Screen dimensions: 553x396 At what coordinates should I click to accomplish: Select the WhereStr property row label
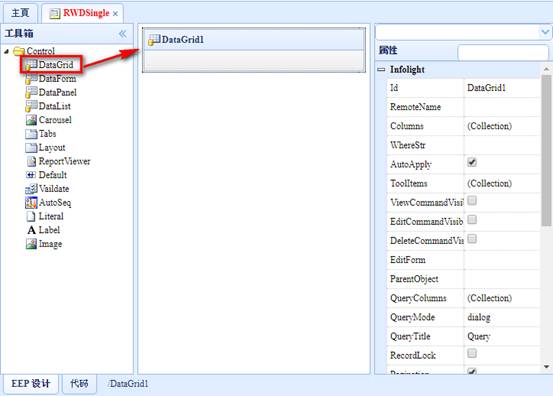pos(407,145)
